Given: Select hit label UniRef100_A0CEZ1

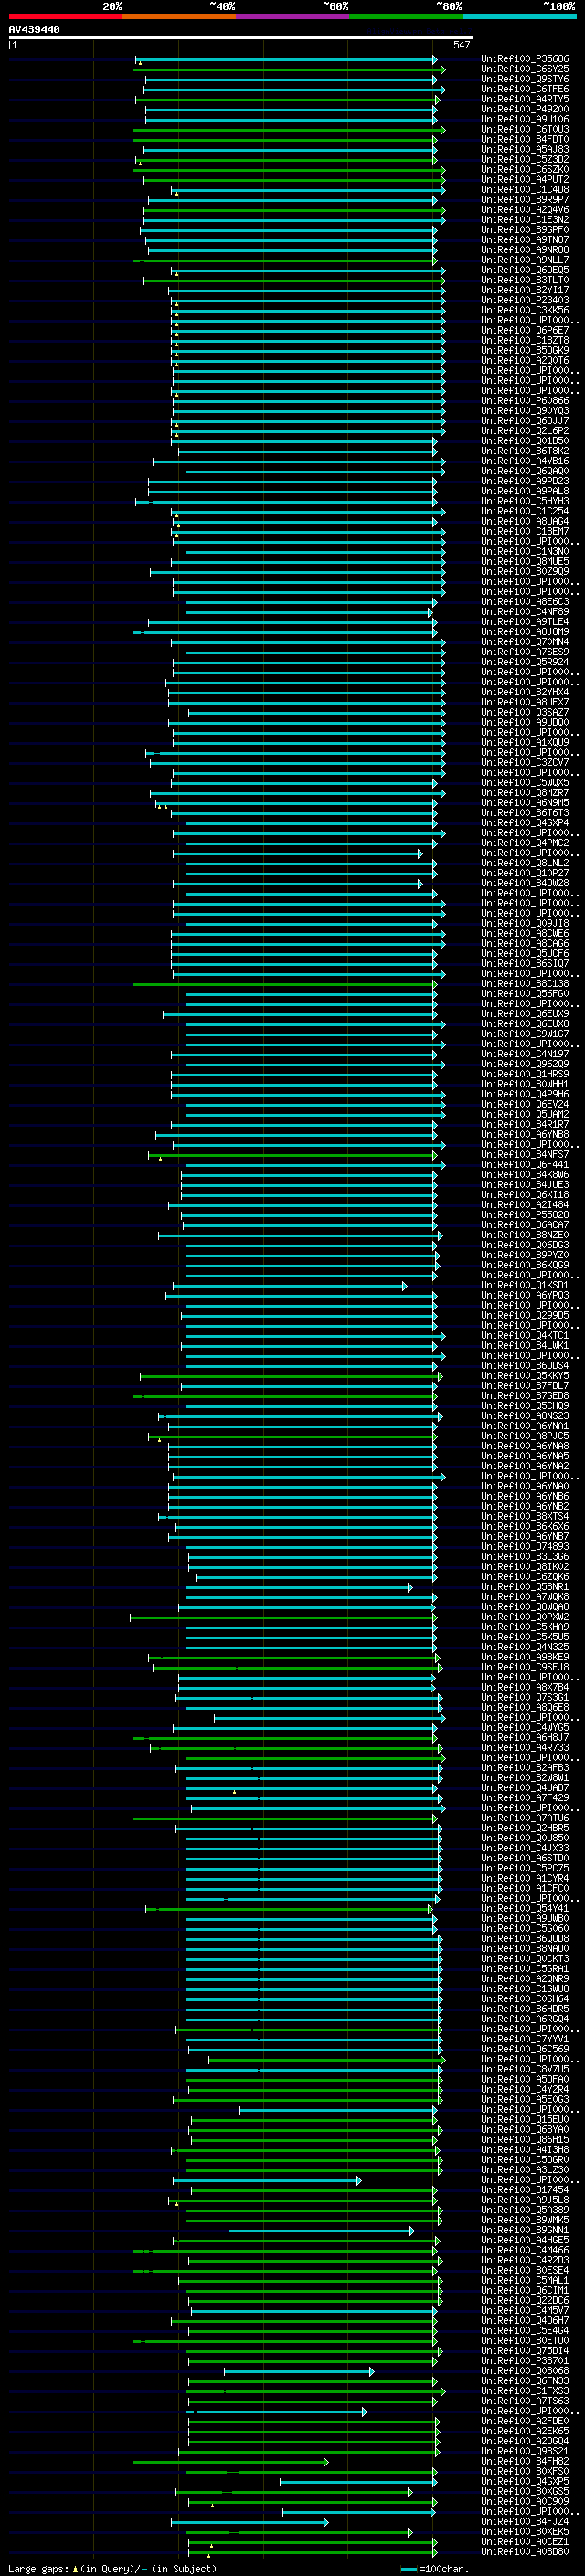Looking at the screenshot, I should point(525,2542).
